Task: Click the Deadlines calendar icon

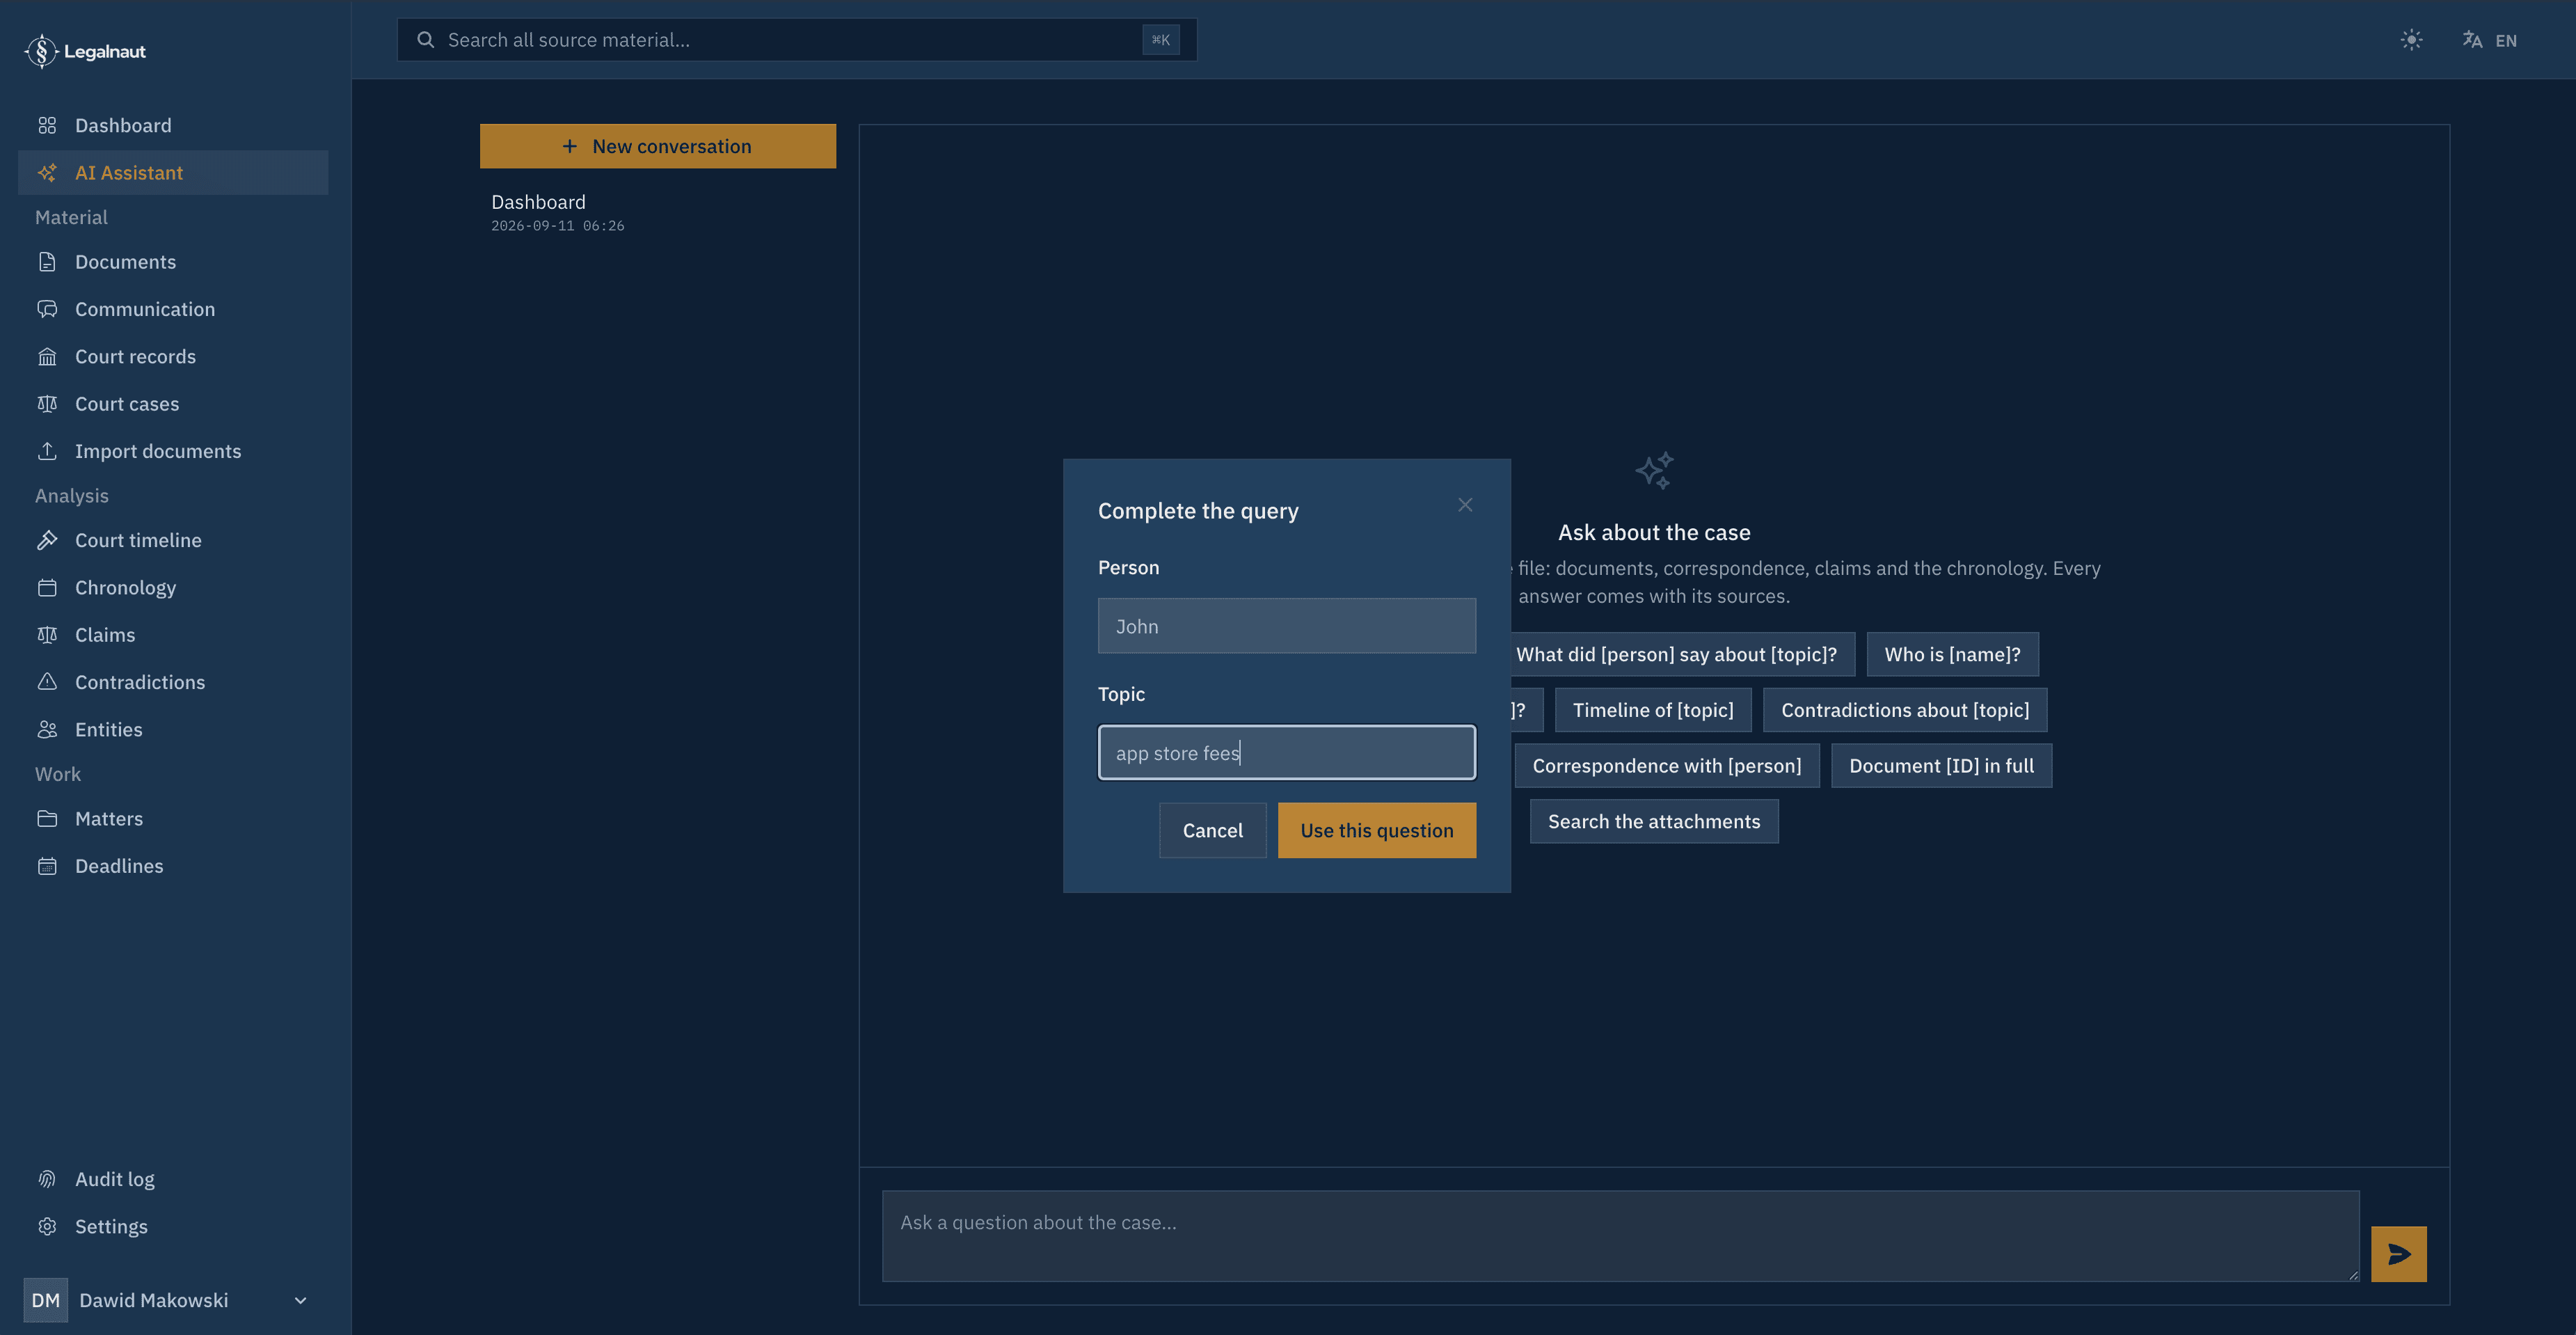Action: click(x=47, y=866)
